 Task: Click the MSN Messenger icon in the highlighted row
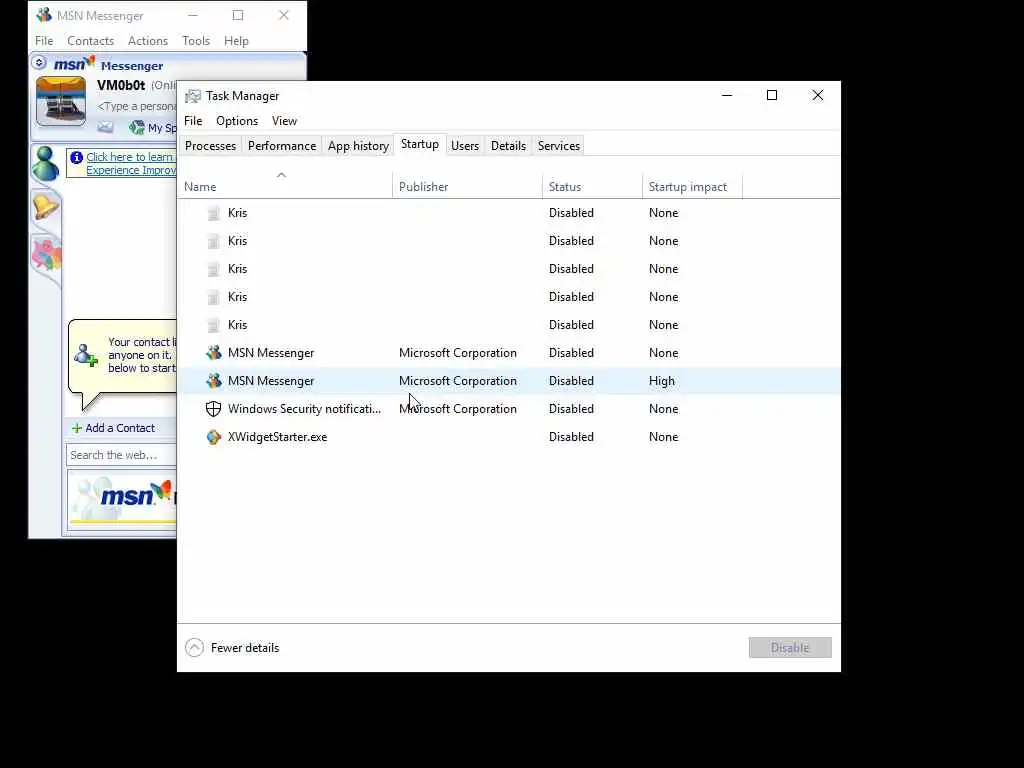click(x=214, y=381)
